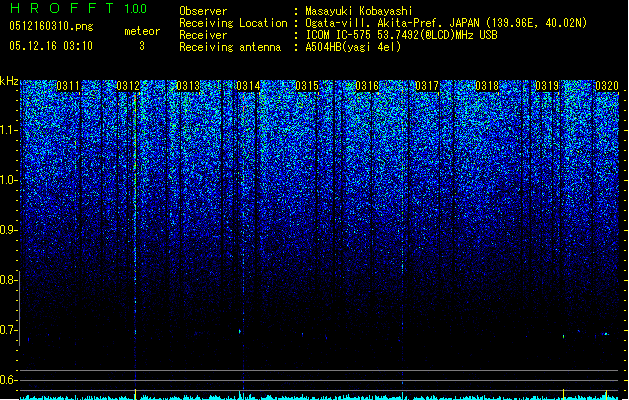Click the 0320 time marker
Image resolution: width=629 pixels, height=400 pixels.
(x=607, y=86)
